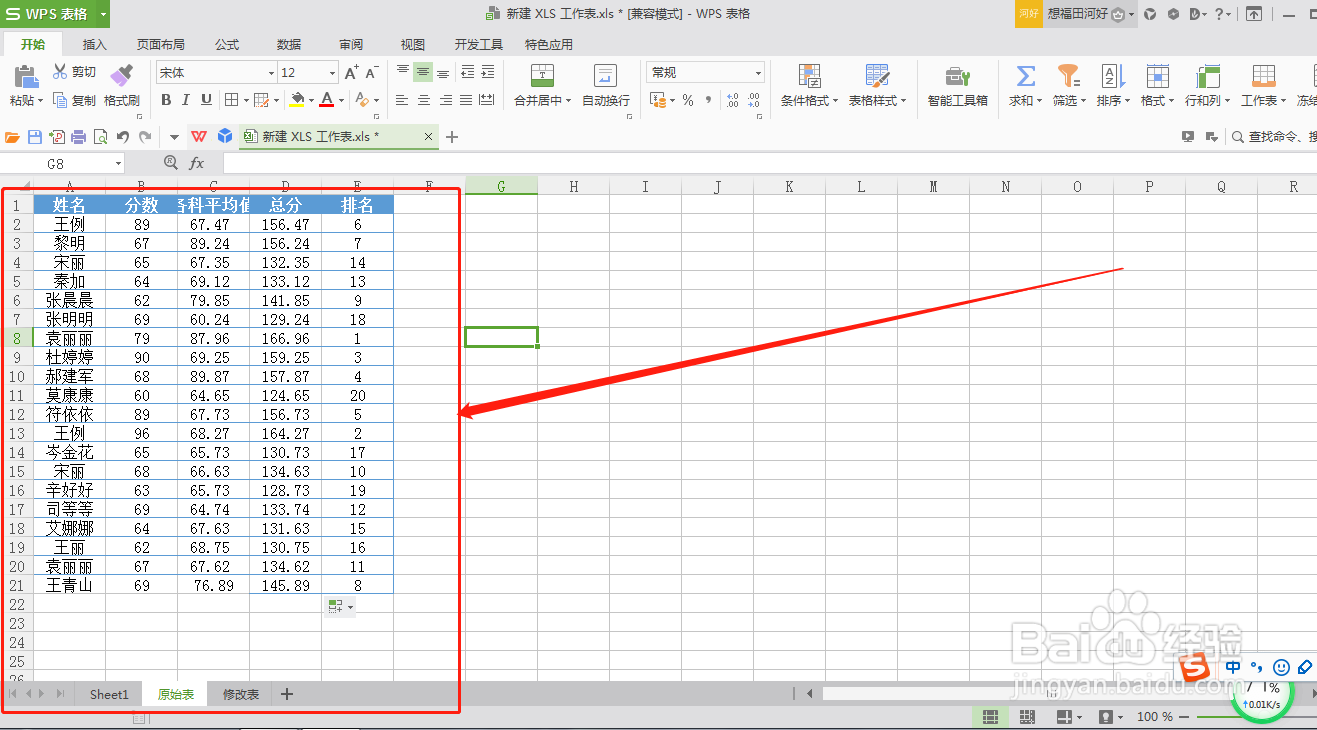Click column header G
Image resolution: width=1317 pixels, height=730 pixels.
(x=501, y=186)
